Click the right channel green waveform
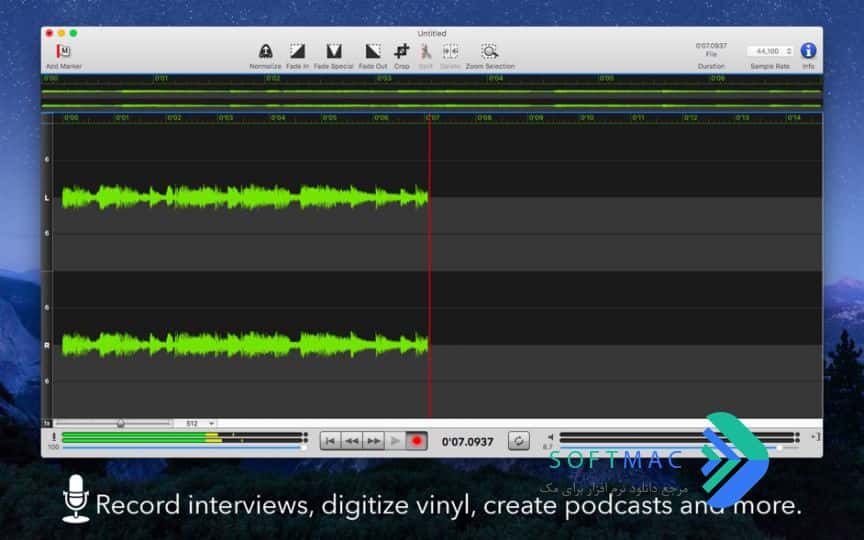The height and width of the screenshot is (540, 864). click(245, 344)
